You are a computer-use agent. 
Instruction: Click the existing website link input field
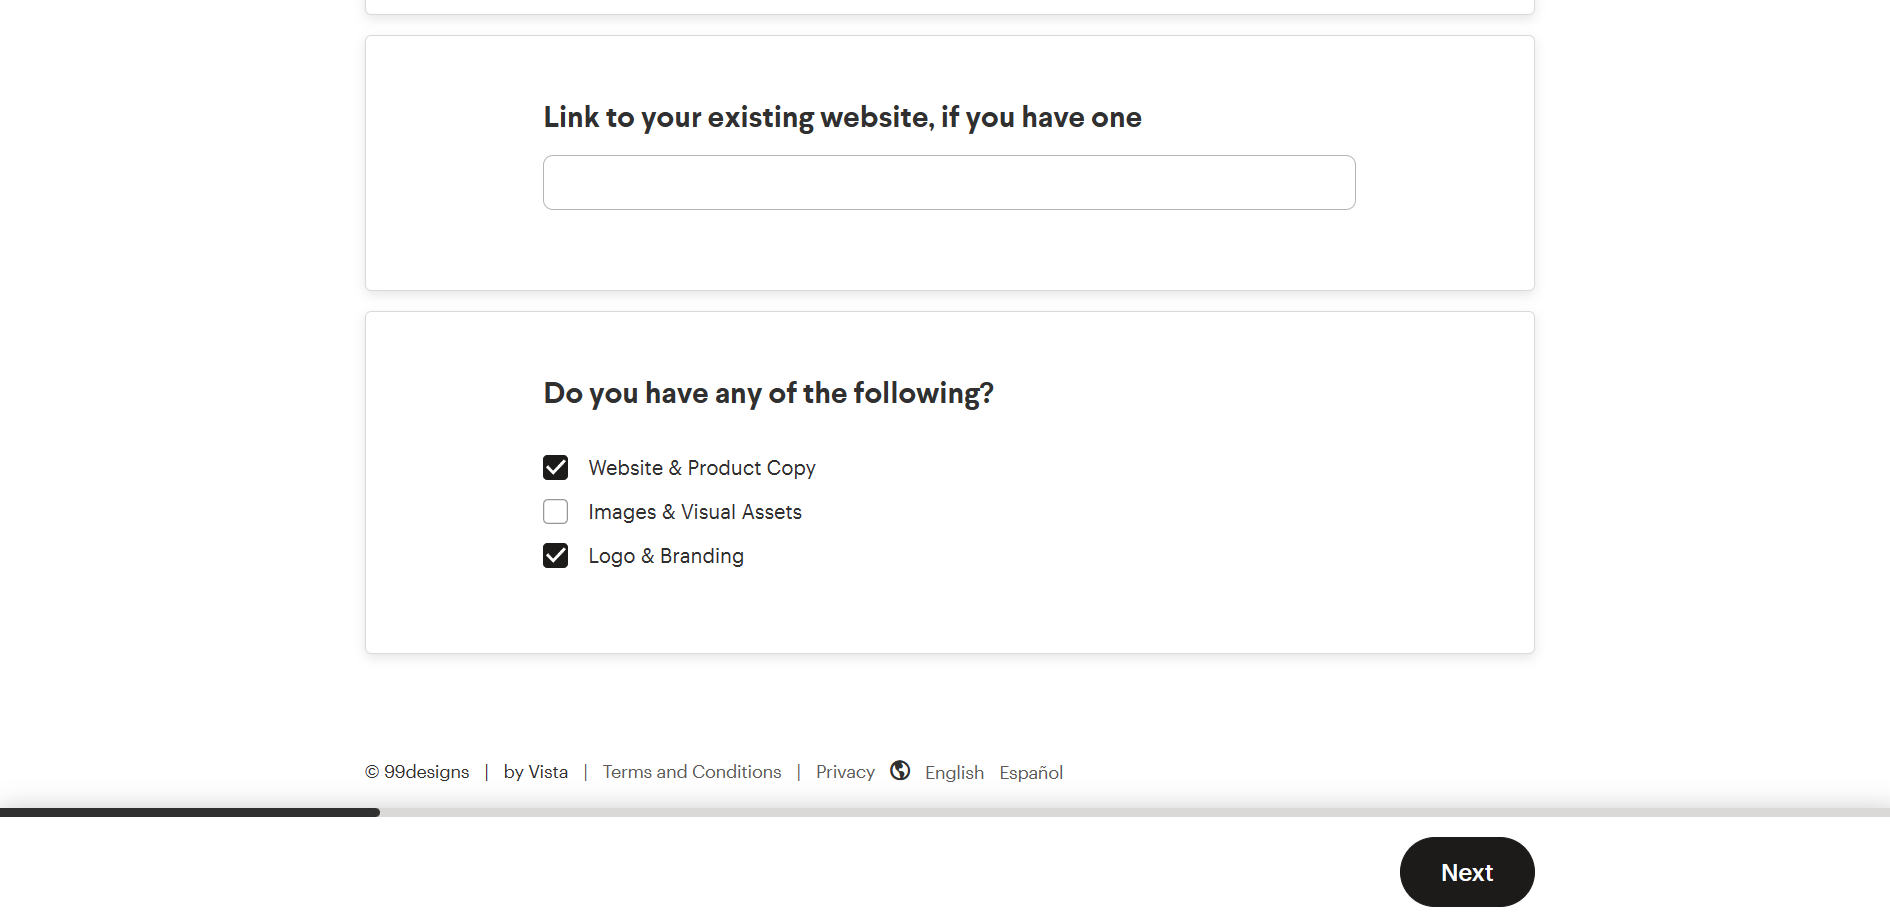[x=949, y=182]
